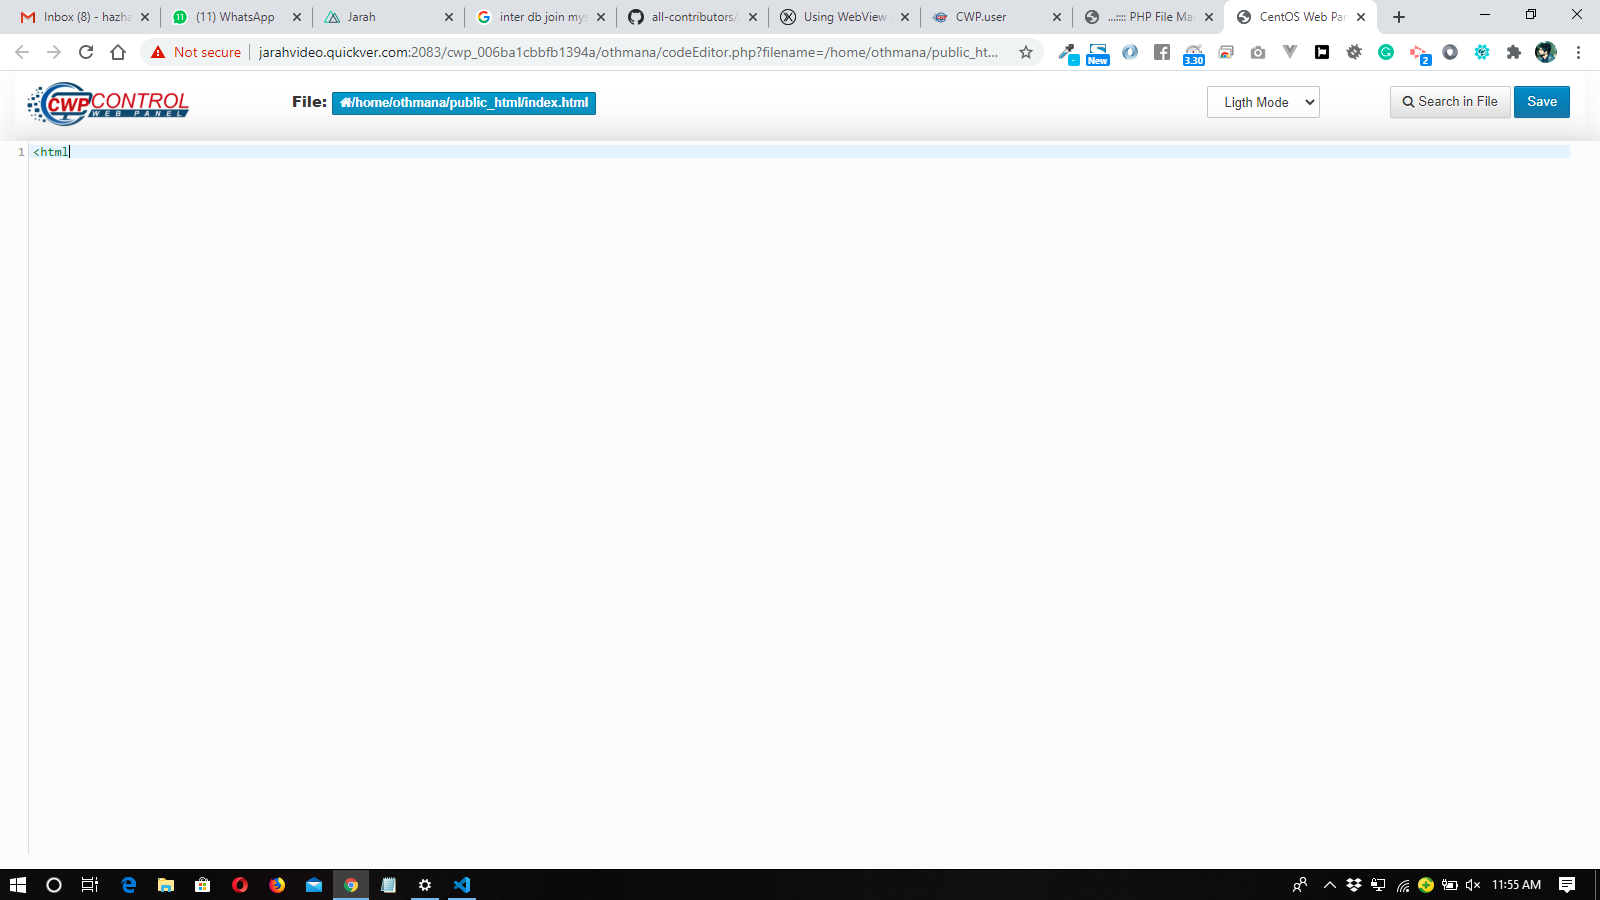Reload the page
The width and height of the screenshot is (1600, 900).
(x=86, y=52)
